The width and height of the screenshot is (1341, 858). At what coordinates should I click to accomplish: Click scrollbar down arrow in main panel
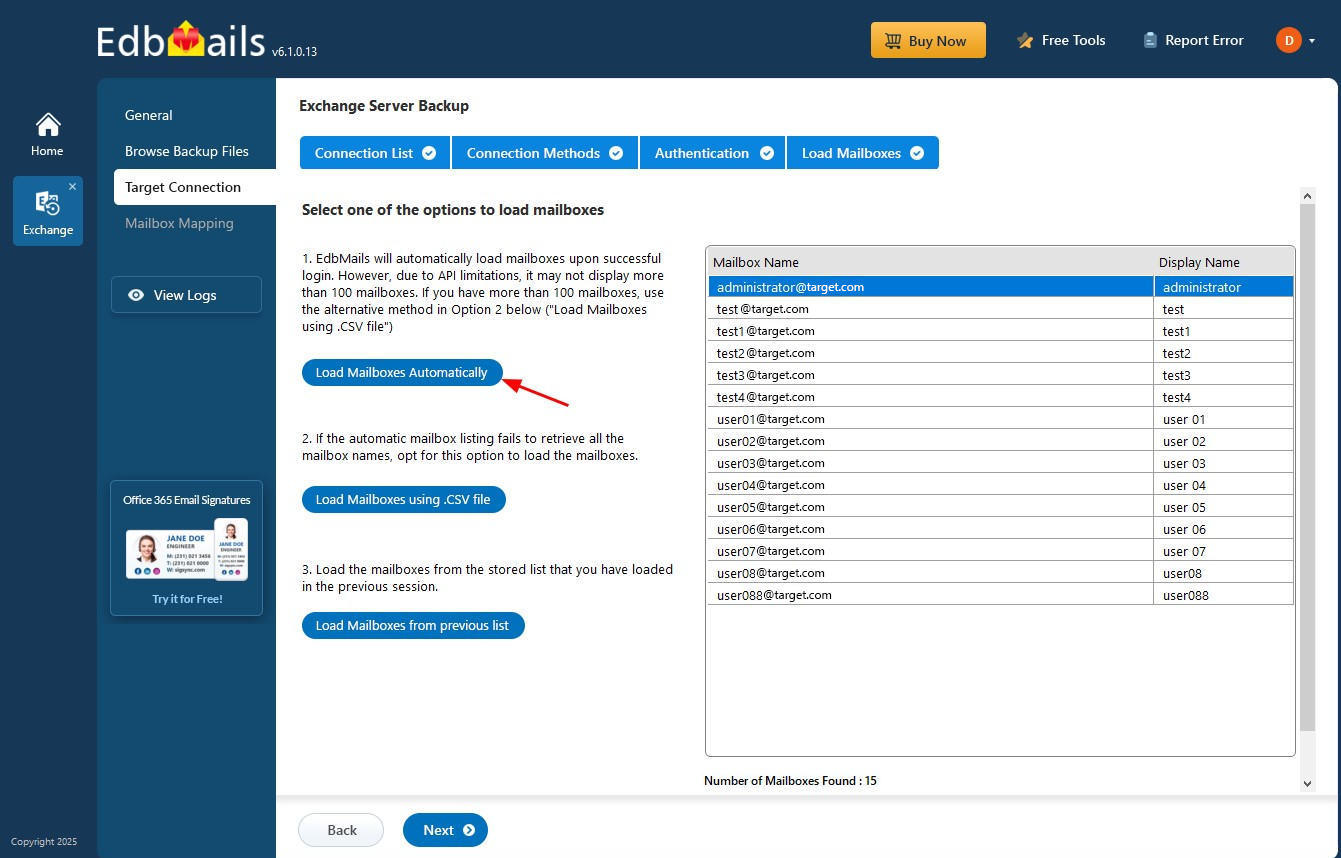point(1307,784)
